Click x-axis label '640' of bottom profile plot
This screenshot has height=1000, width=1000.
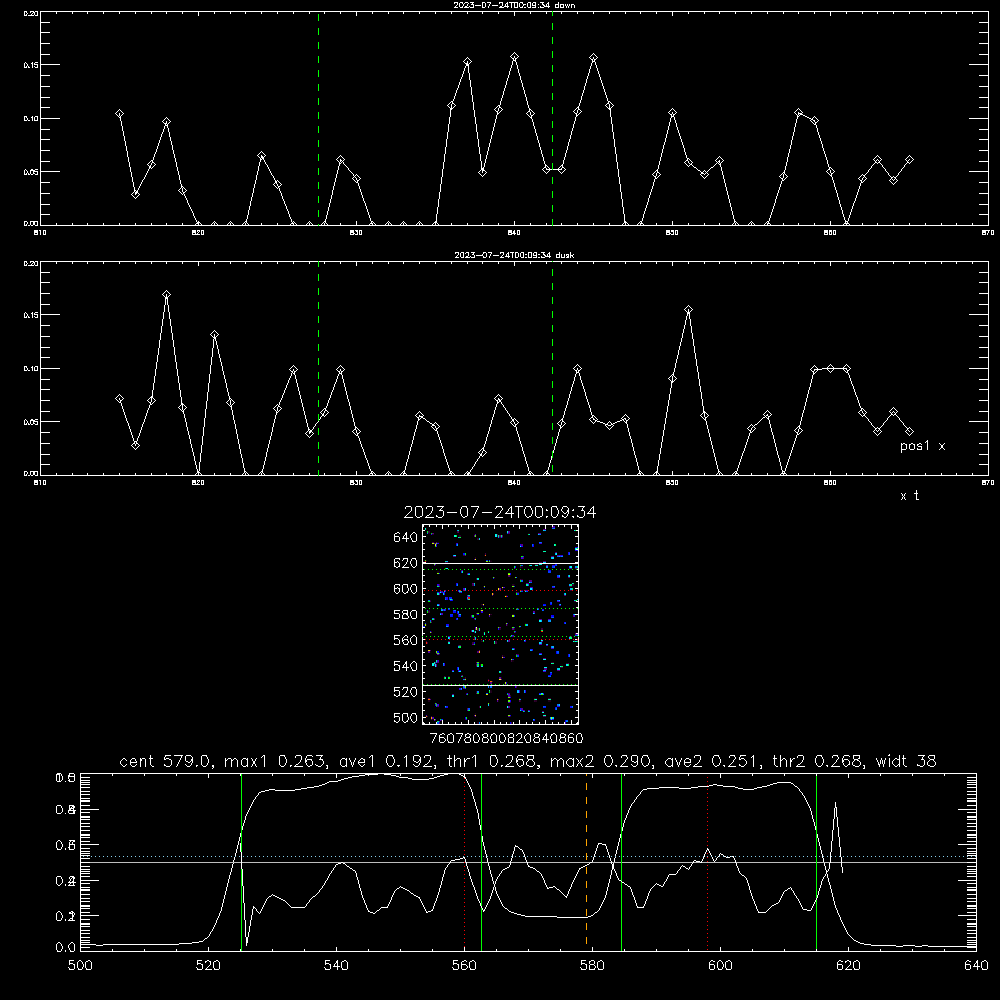(x=976, y=966)
